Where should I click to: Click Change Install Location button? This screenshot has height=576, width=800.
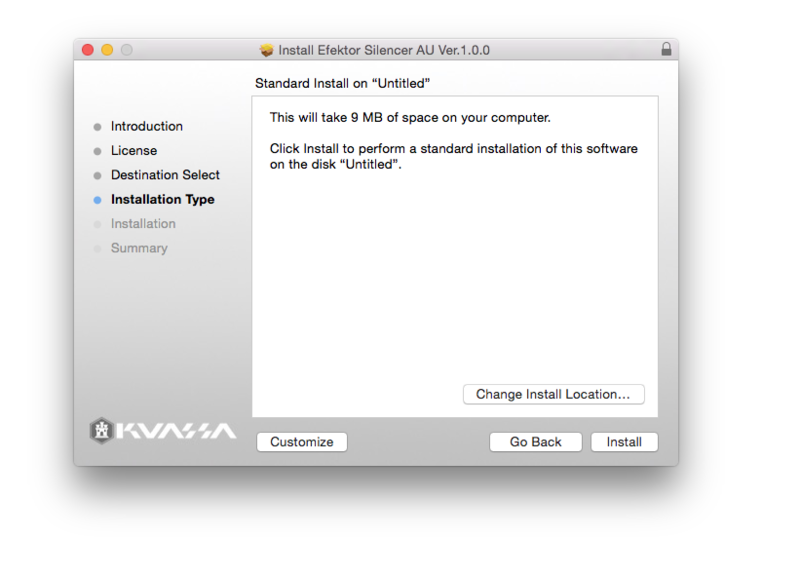pyautogui.click(x=554, y=394)
